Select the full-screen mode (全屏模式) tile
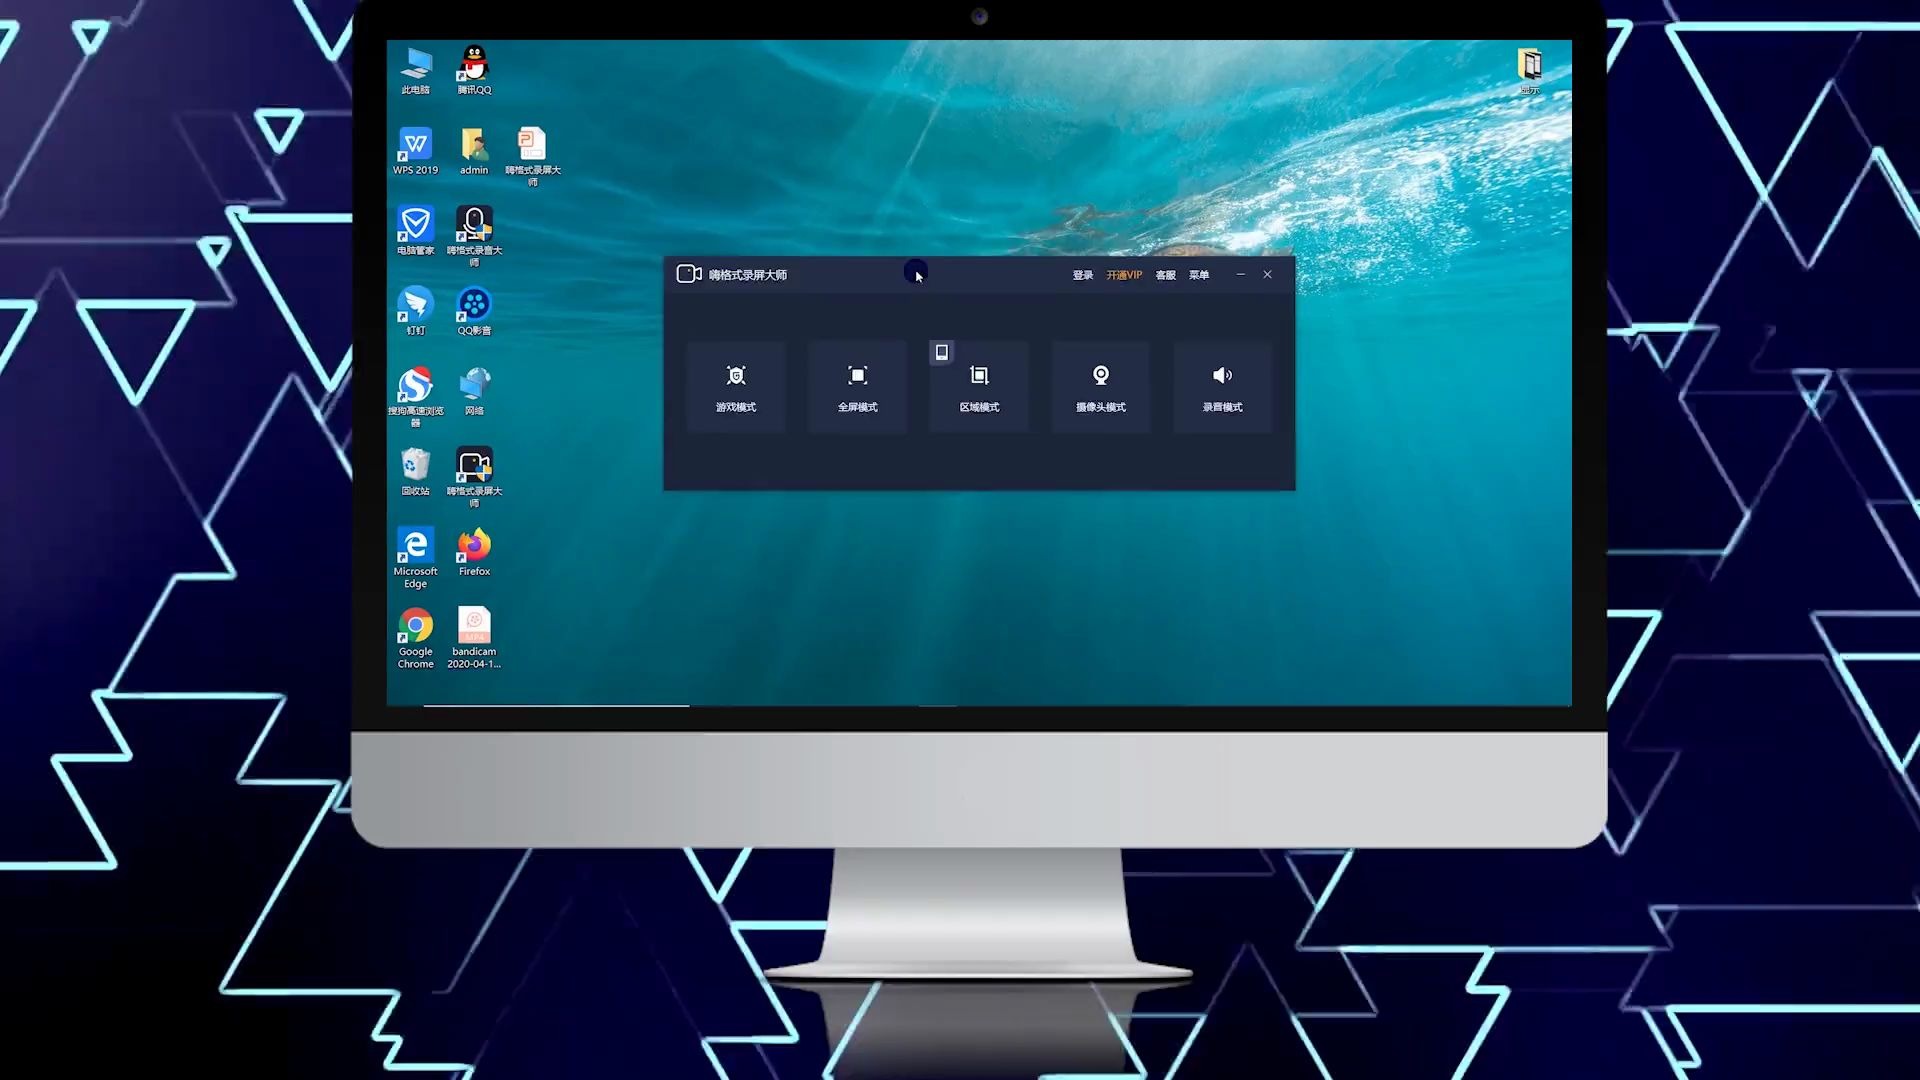Screen dimensions: 1920x1080 pos(857,387)
